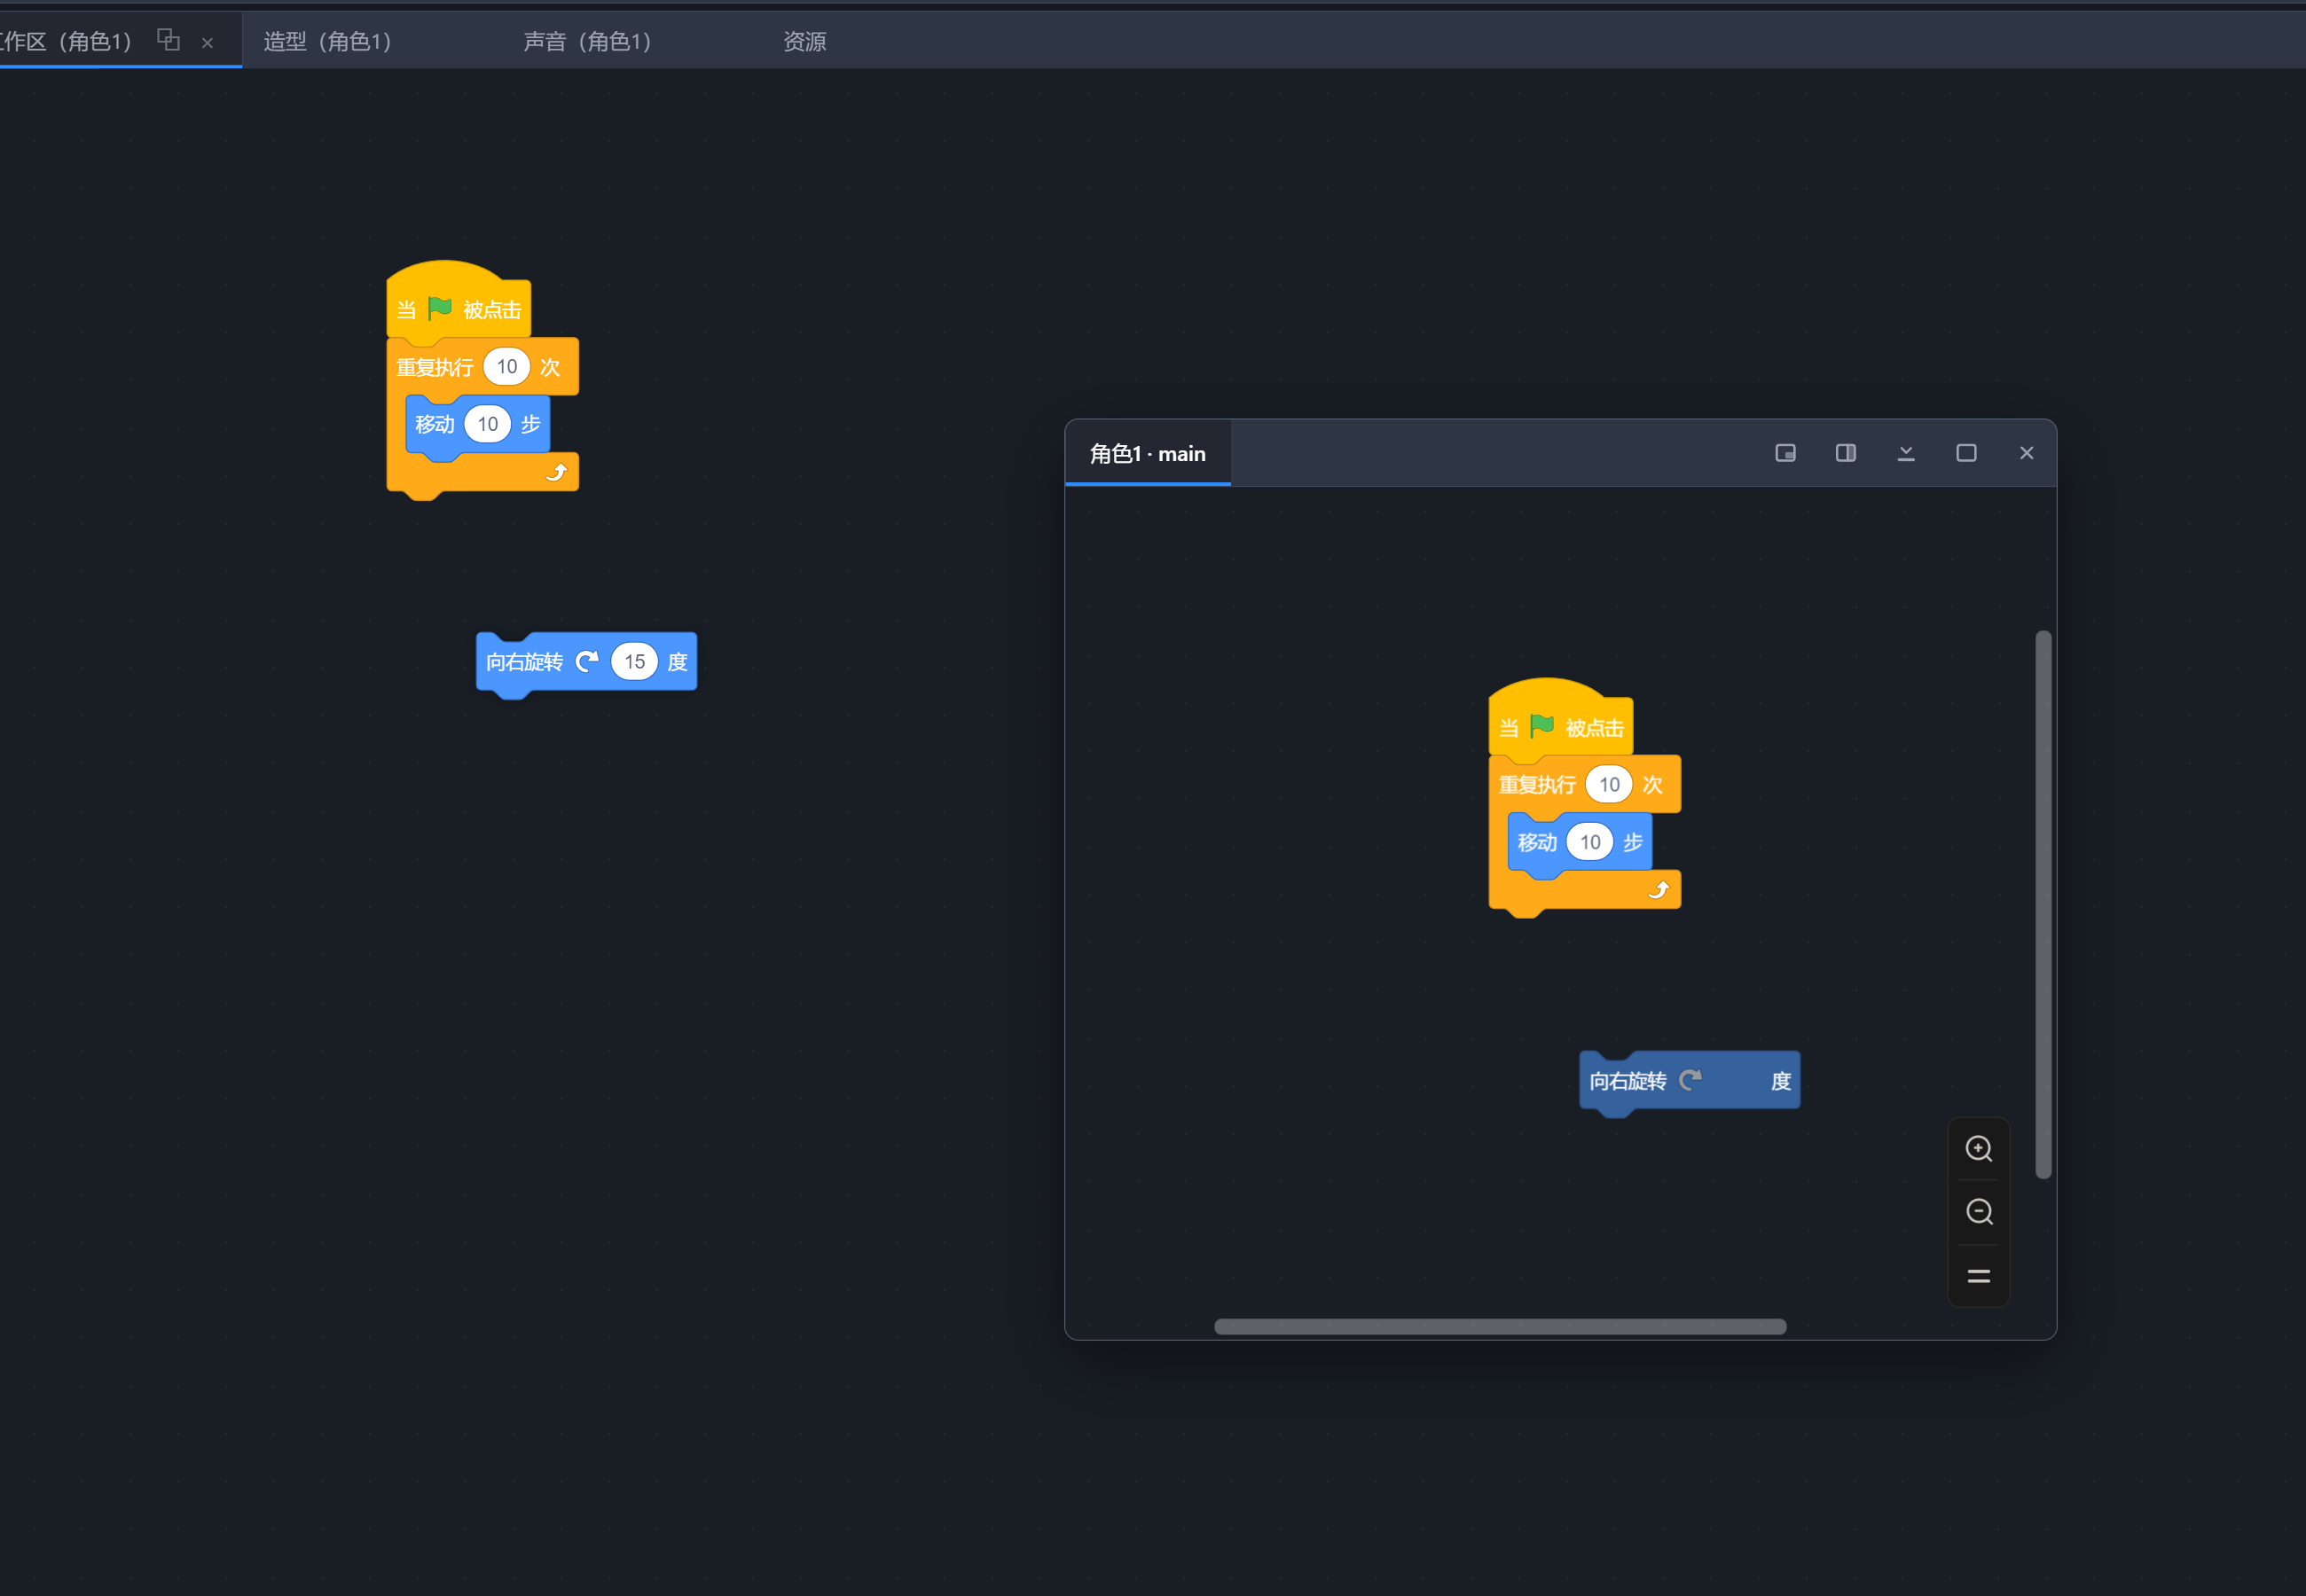This screenshot has width=2306, height=1596.
Task: Click the picture-in-picture icon in floating panel header
Action: click(x=1785, y=453)
